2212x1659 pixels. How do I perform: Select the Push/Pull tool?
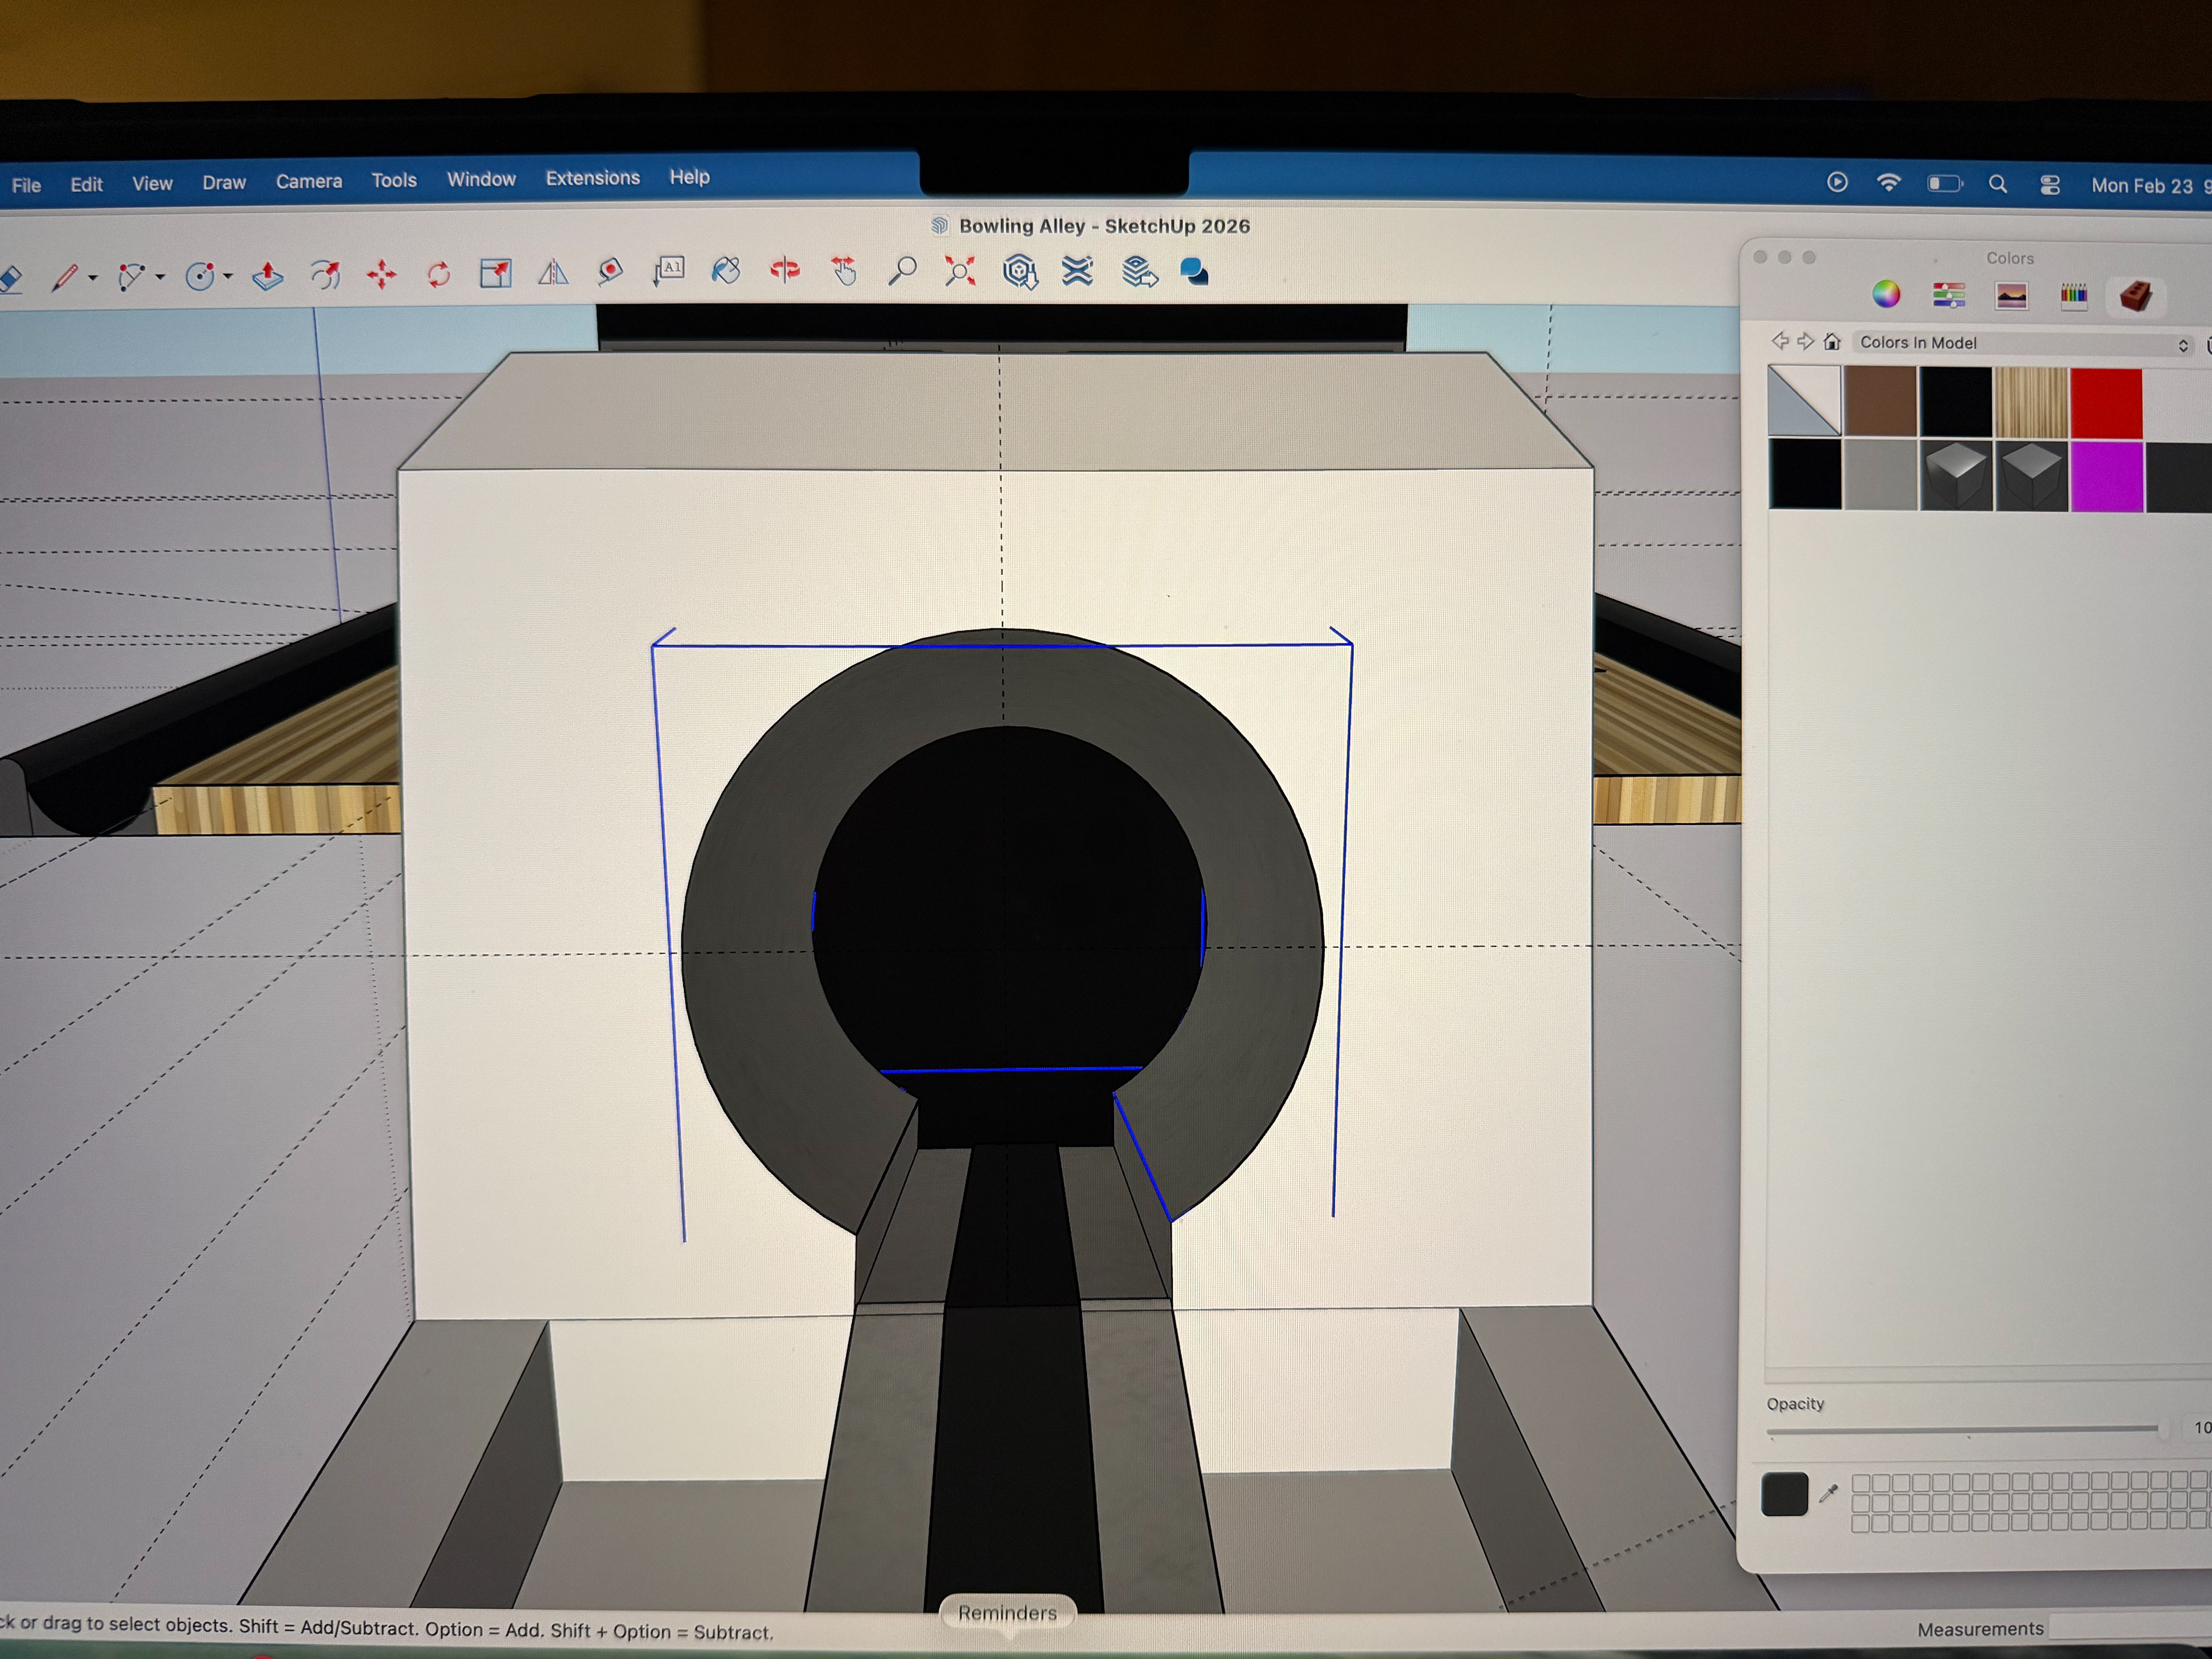pos(267,275)
